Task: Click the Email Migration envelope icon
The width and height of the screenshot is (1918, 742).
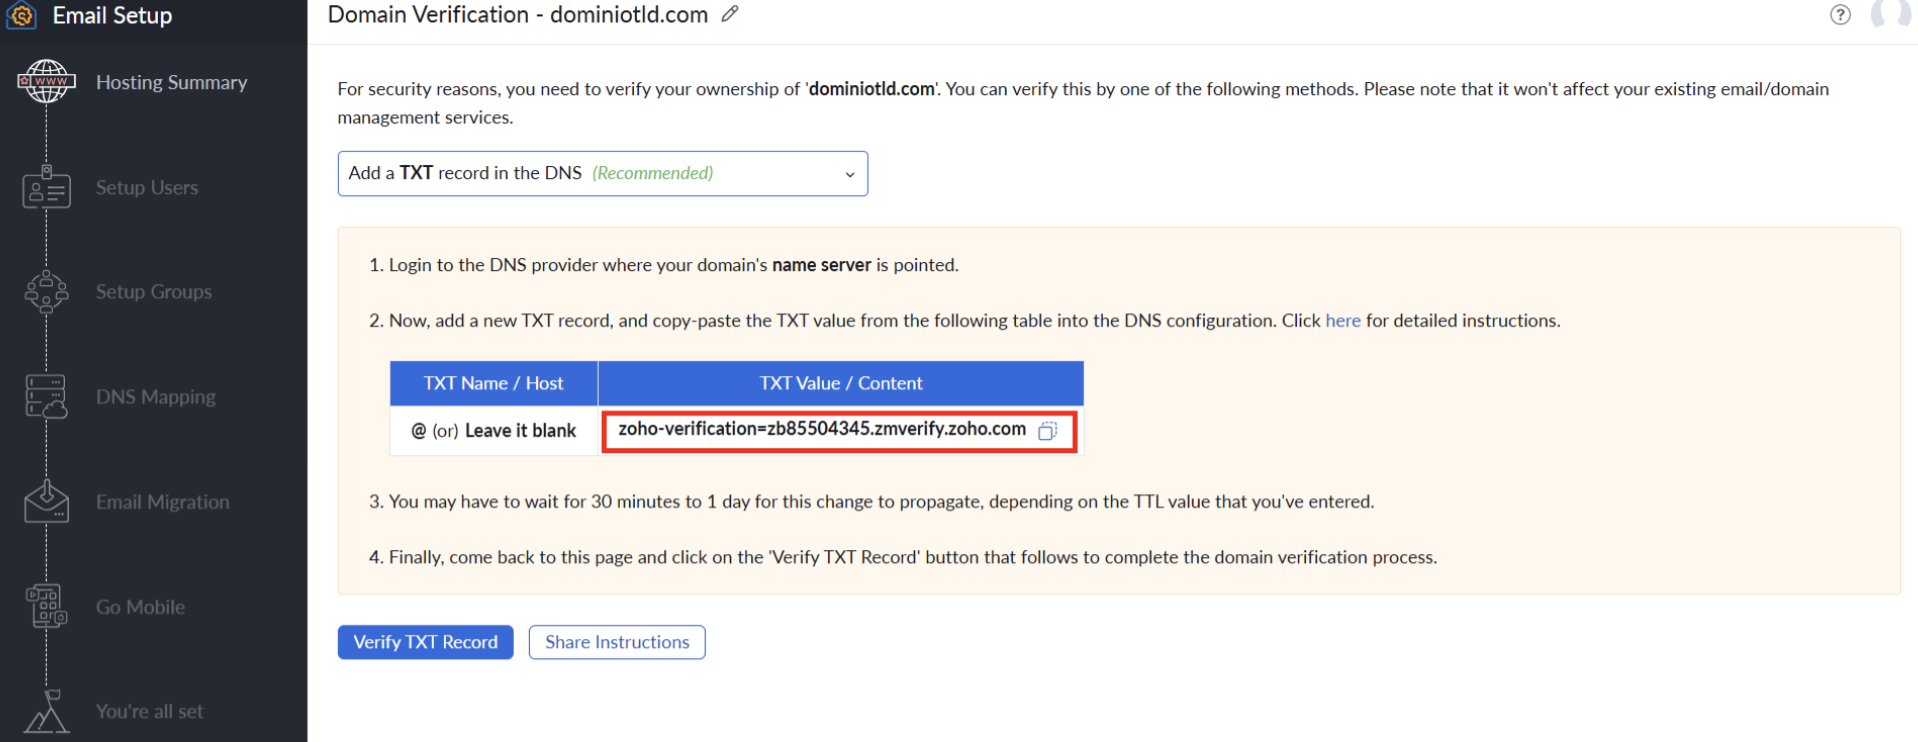Action: click(46, 502)
